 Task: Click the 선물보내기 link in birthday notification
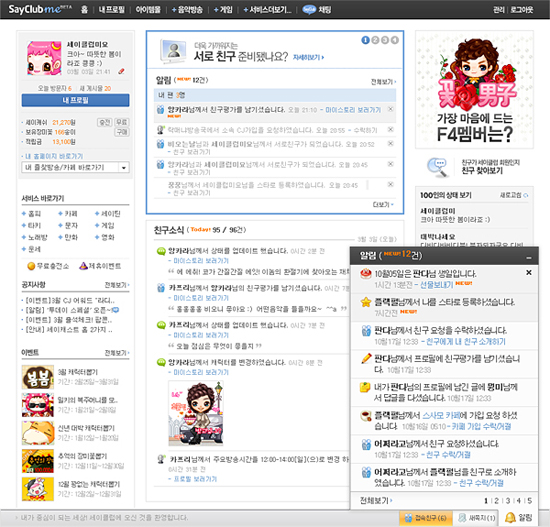(x=436, y=285)
